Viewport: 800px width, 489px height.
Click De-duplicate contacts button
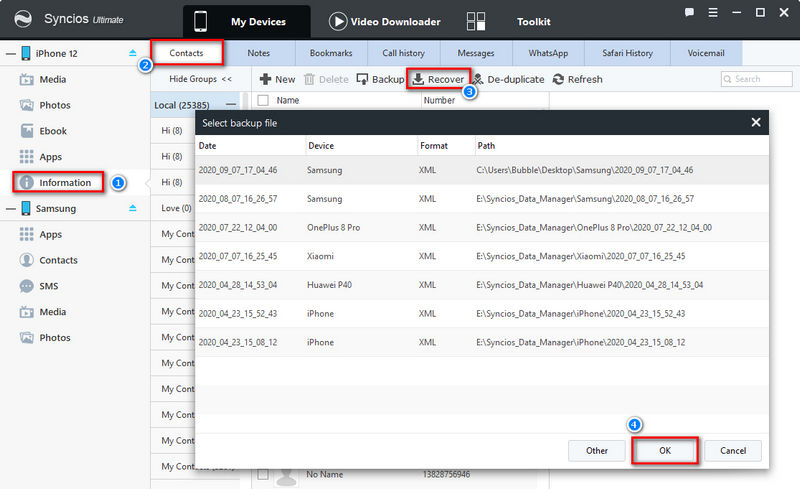[508, 79]
